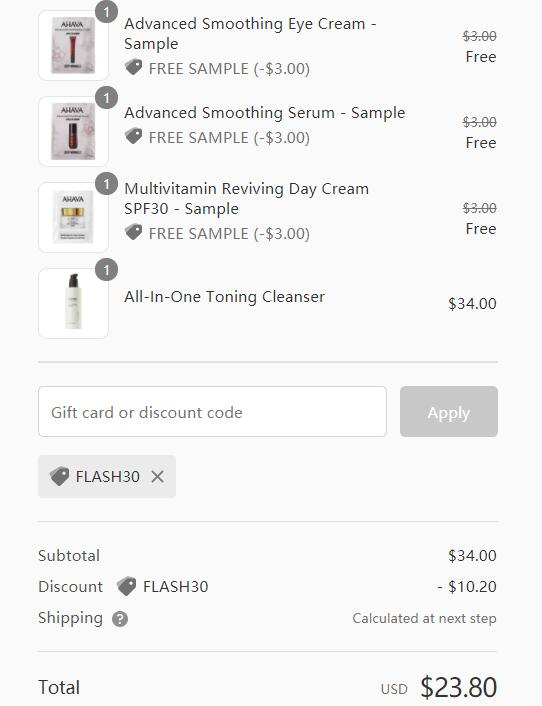Image resolution: width=542 pixels, height=706 pixels.
Task: Click the tag icon on FLASH30 chip
Action: [59, 476]
